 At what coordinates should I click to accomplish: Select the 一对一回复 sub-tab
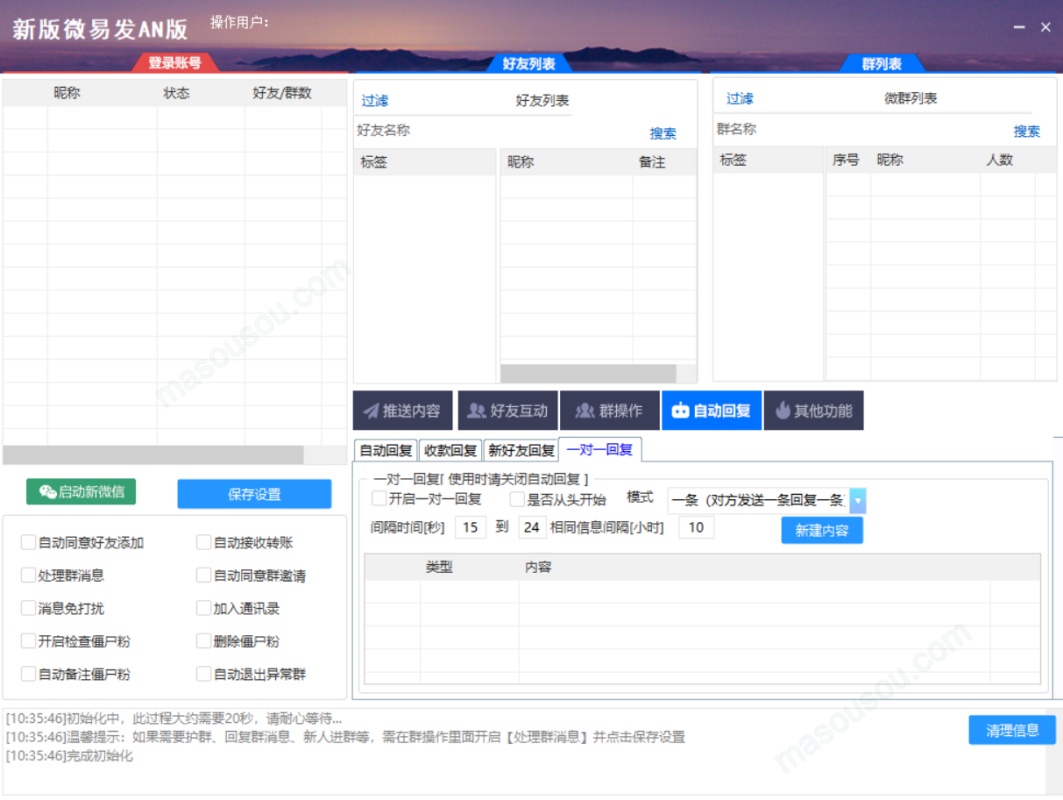pos(599,449)
